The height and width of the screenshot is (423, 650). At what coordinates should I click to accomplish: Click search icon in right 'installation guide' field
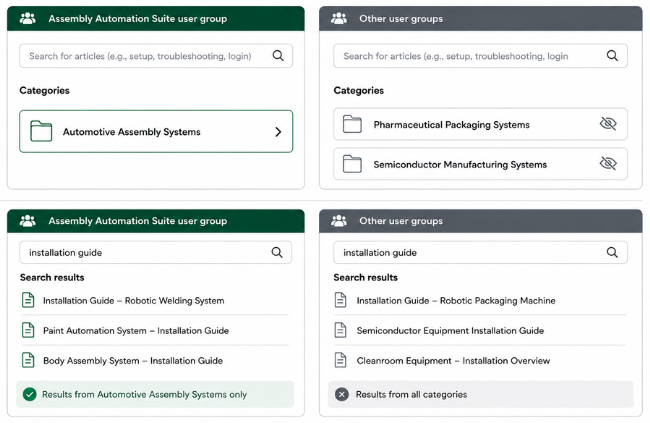click(x=612, y=252)
